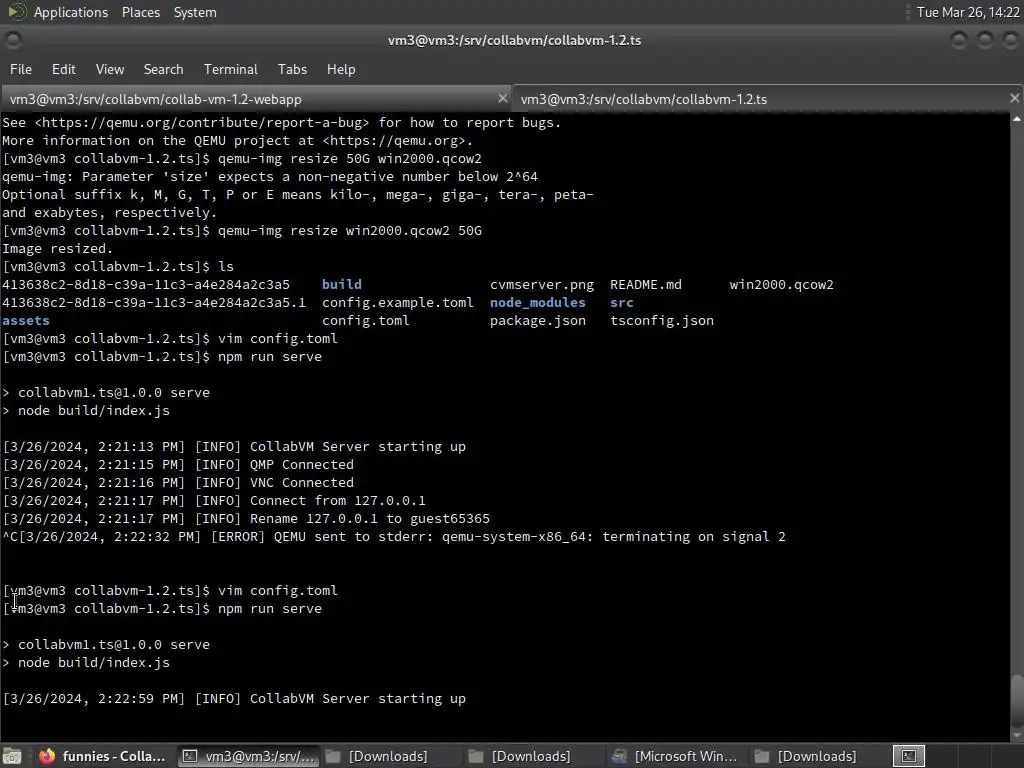
Task: Open the terminal Search menu
Action: pyautogui.click(x=163, y=69)
